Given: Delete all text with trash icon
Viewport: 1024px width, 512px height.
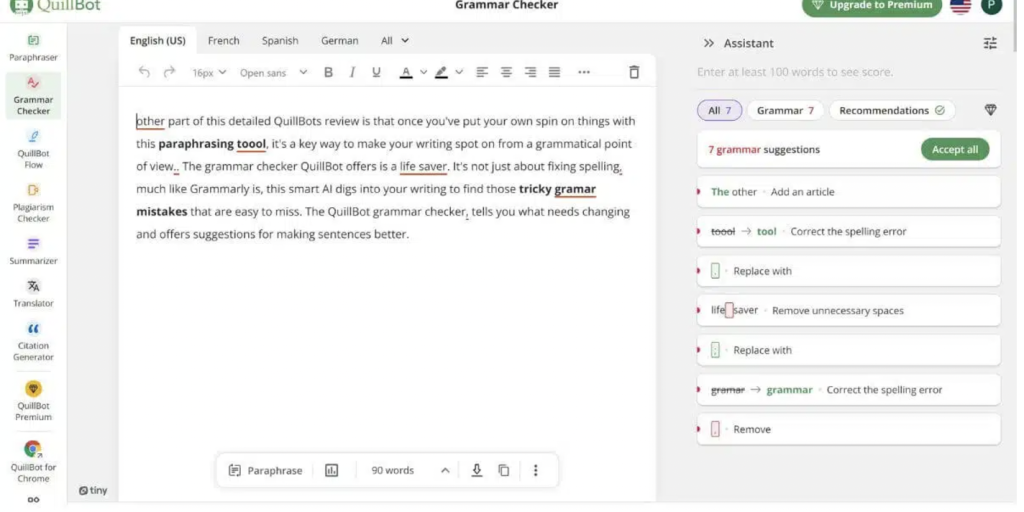Looking at the screenshot, I should [633, 72].
